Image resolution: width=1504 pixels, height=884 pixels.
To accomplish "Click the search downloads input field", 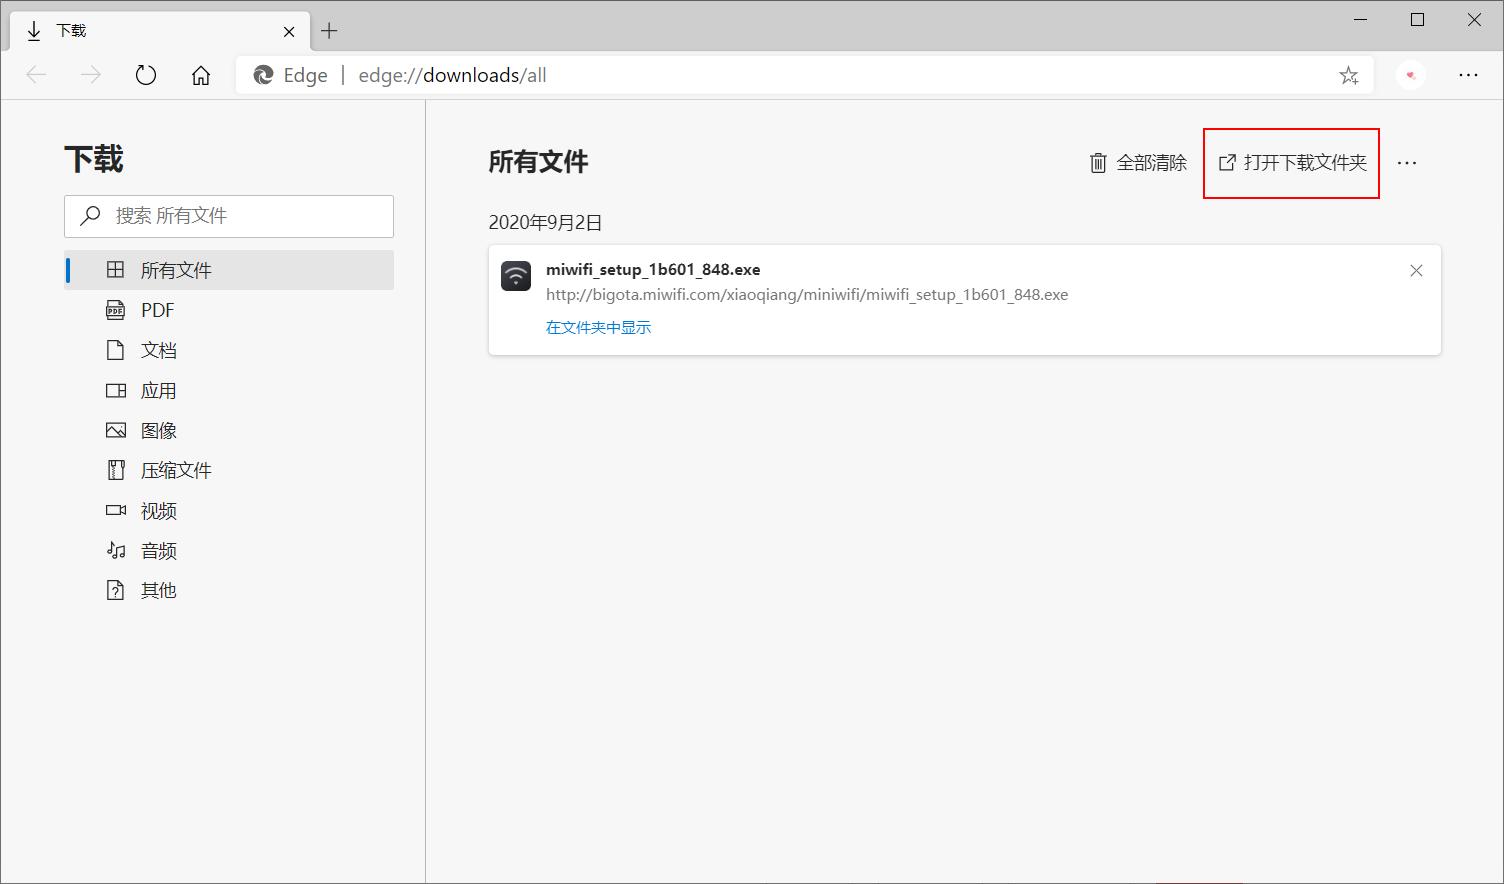I will pos(228,216).
